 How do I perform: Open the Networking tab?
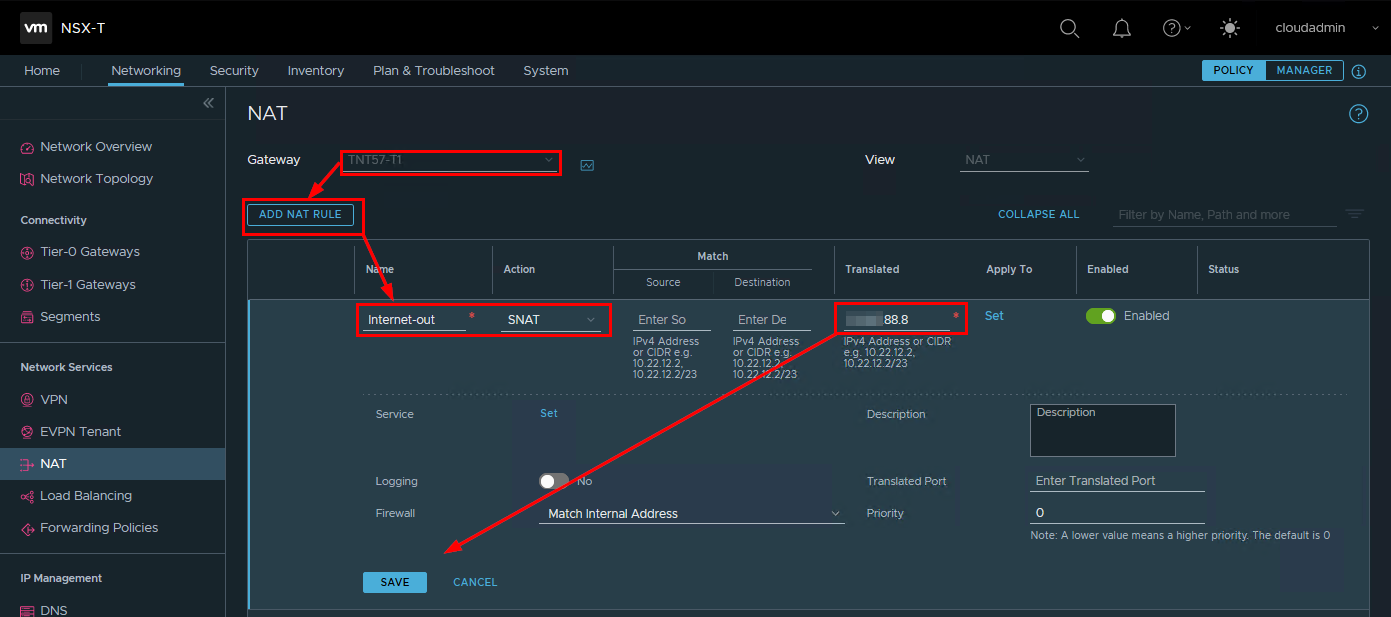click(146, 70)
